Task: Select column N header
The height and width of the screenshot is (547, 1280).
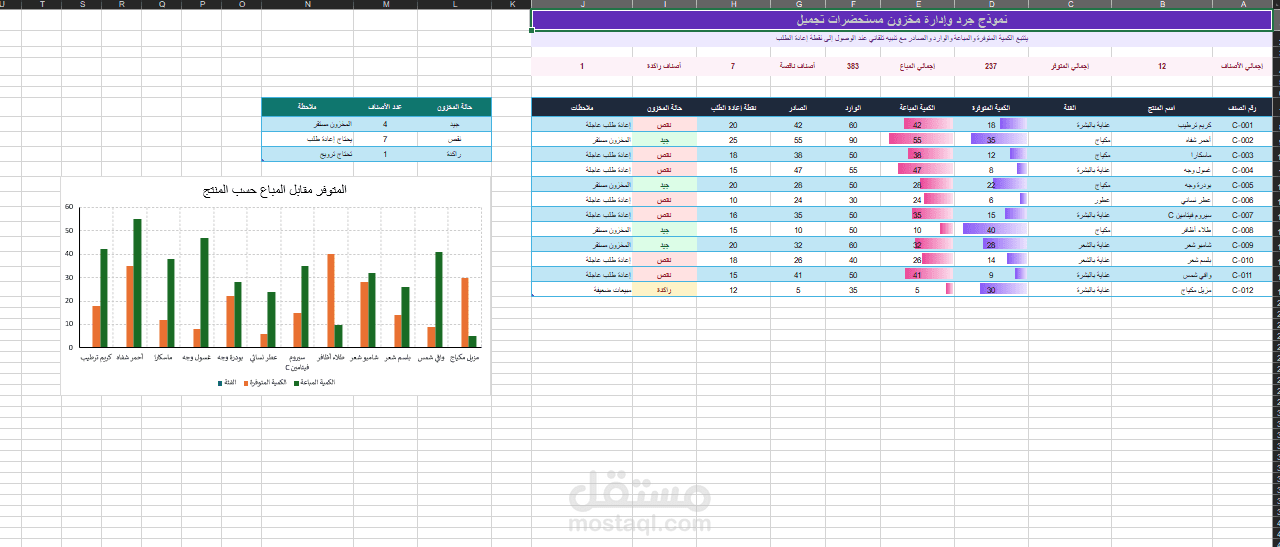Action: [307, 4]
